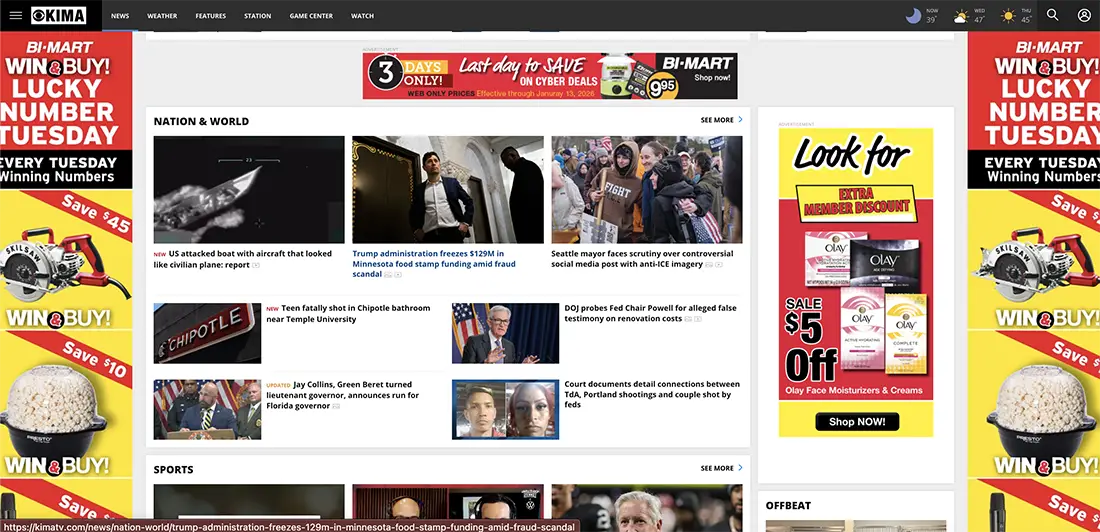Screen dimensions: 1100x532
Task: Click the THU sunny forecast icon
Action: coord(1008,15)
